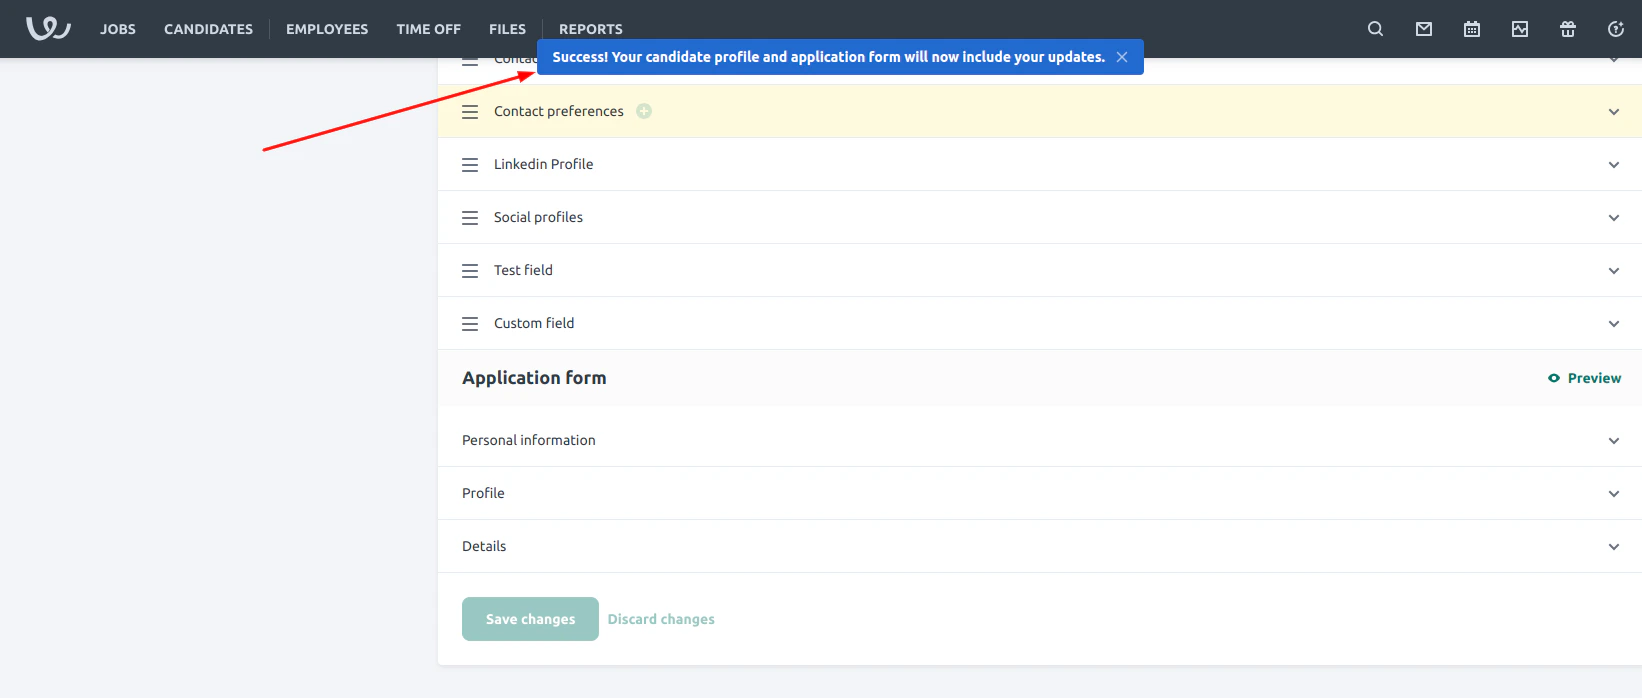
Task: Expand the Profile section chevron
Action: tap(1614, 494)
